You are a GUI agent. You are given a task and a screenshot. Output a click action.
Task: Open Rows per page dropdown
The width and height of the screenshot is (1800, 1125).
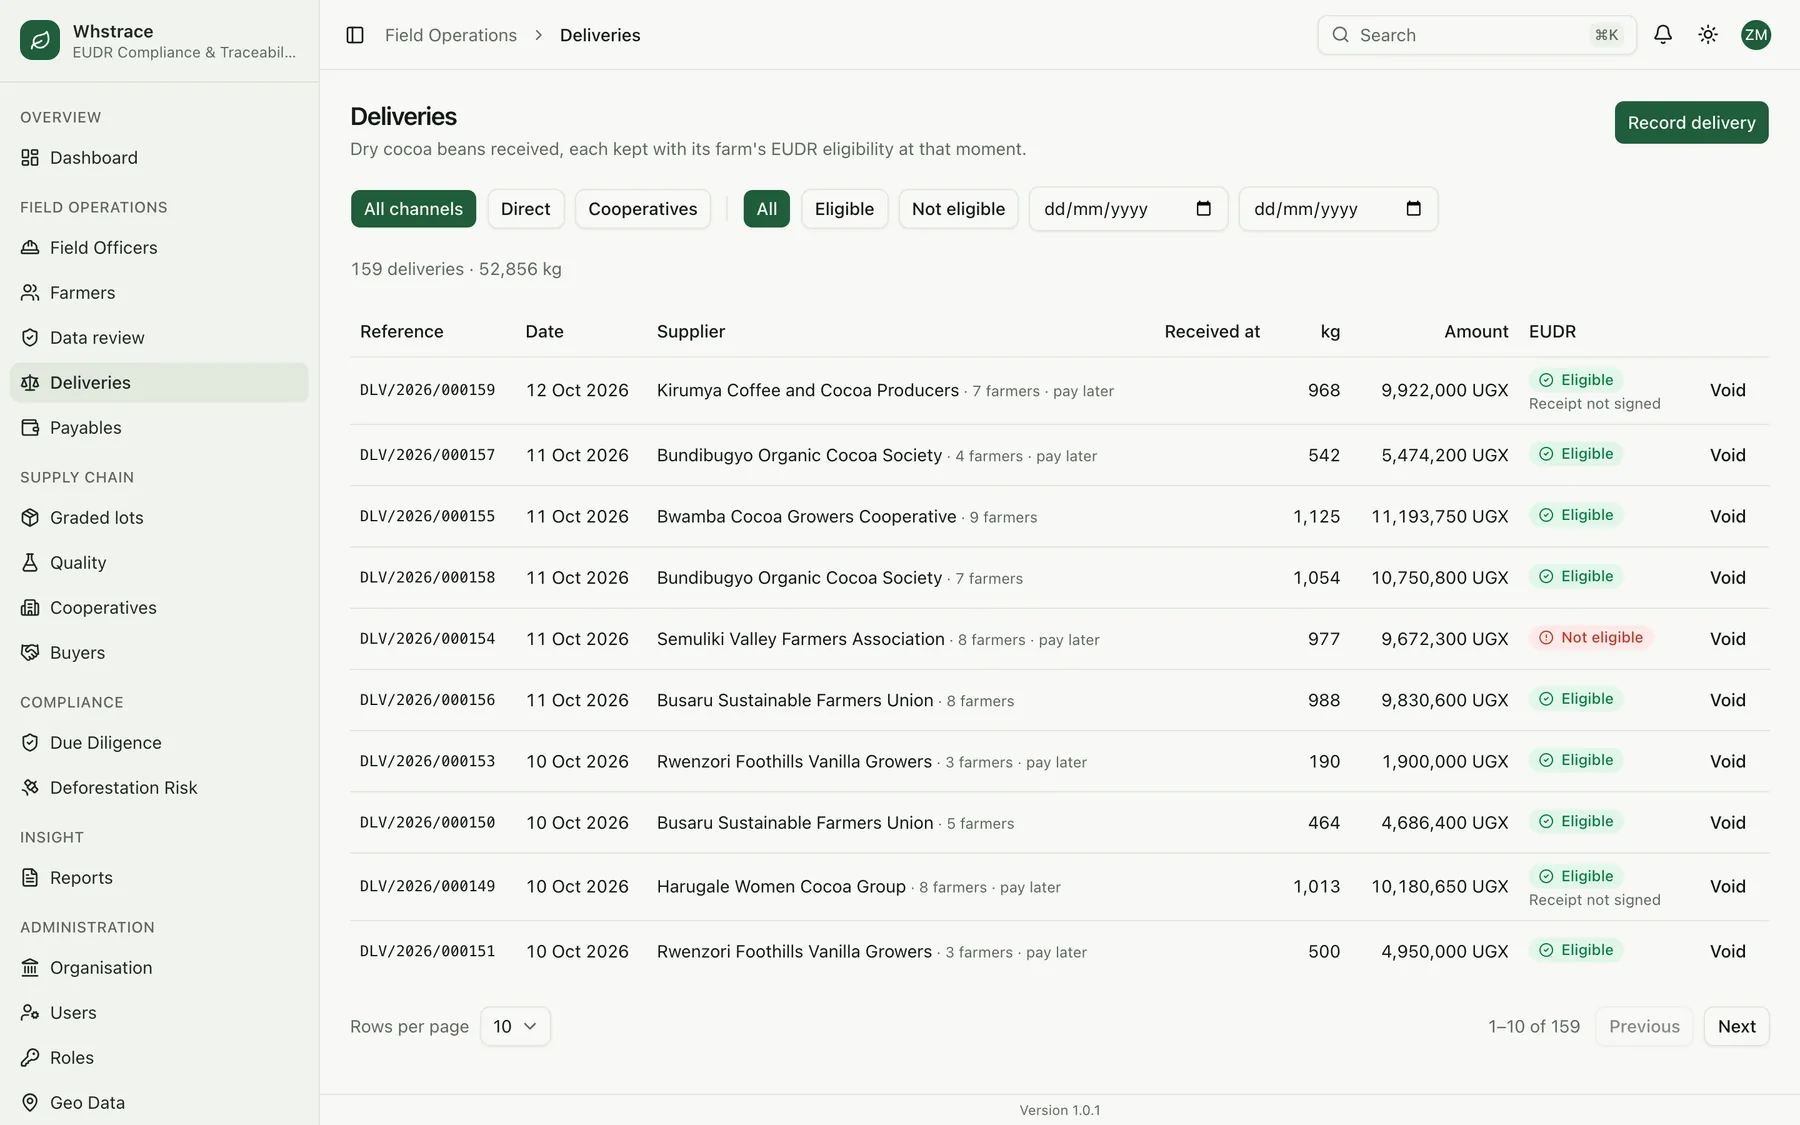pos(515,1027)
